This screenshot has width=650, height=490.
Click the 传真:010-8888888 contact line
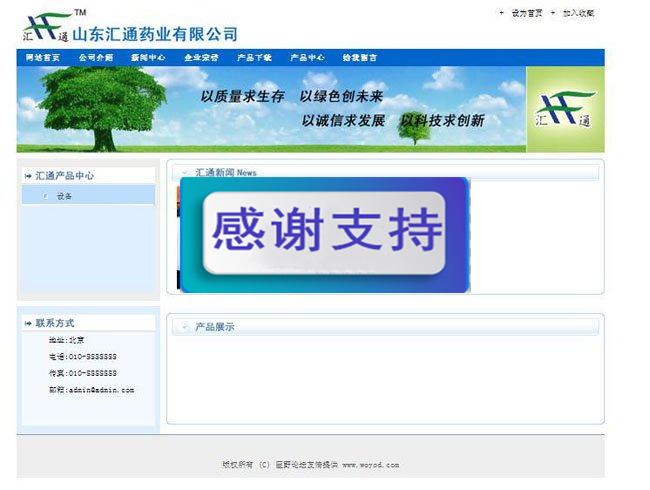point(83,373)
